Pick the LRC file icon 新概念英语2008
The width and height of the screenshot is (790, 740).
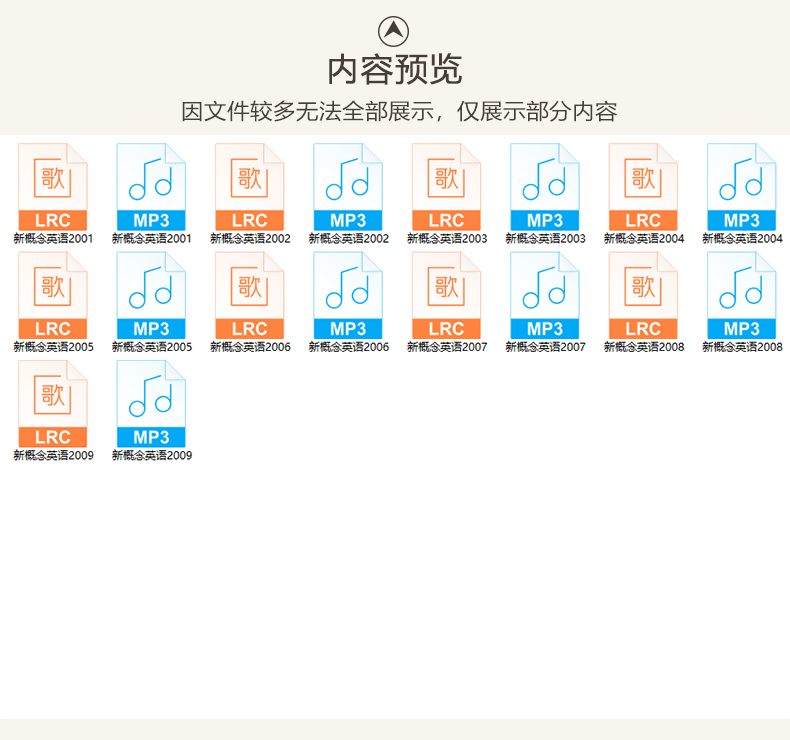[643, 295]
